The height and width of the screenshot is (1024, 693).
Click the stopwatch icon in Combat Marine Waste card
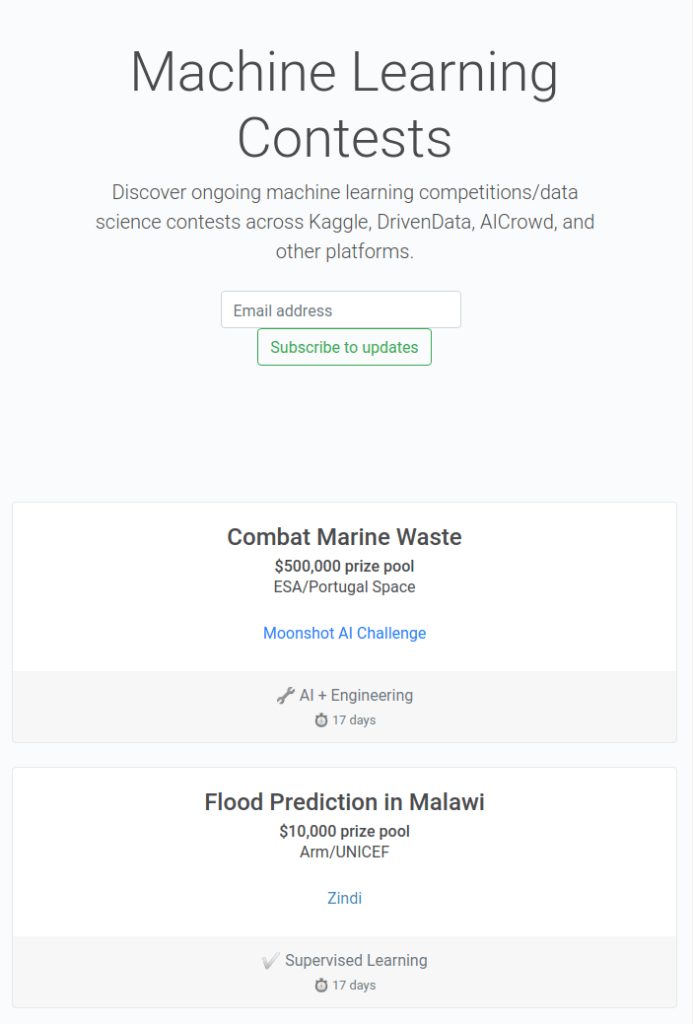[x=321, y=720]
